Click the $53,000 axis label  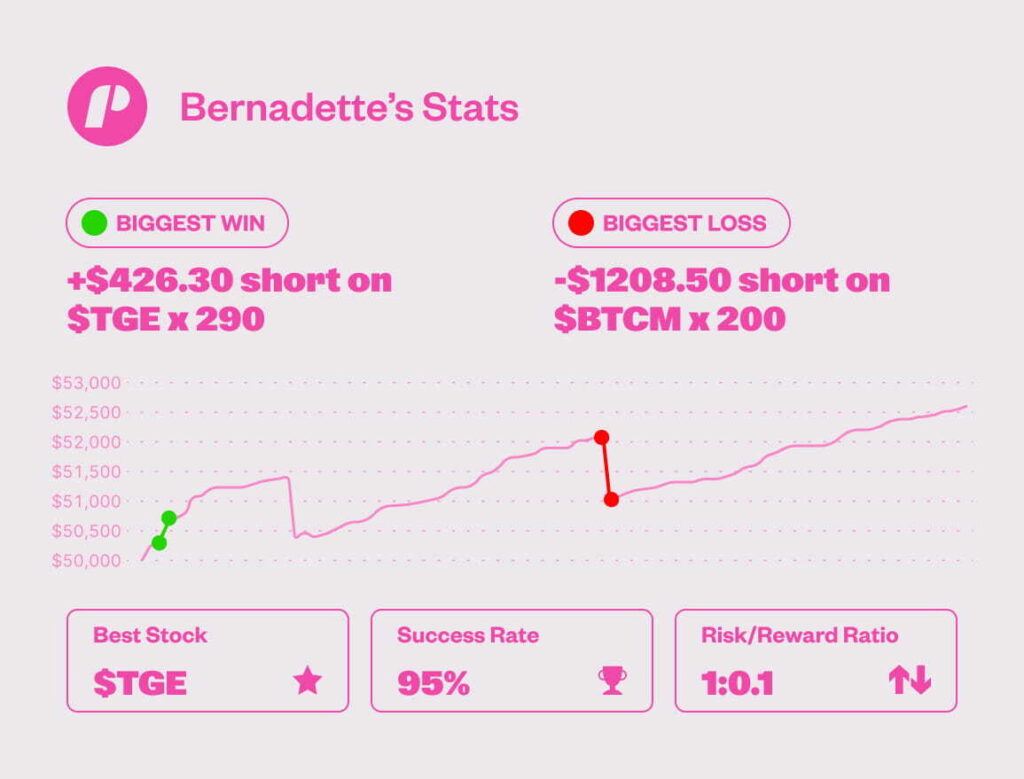pos(85,382)
